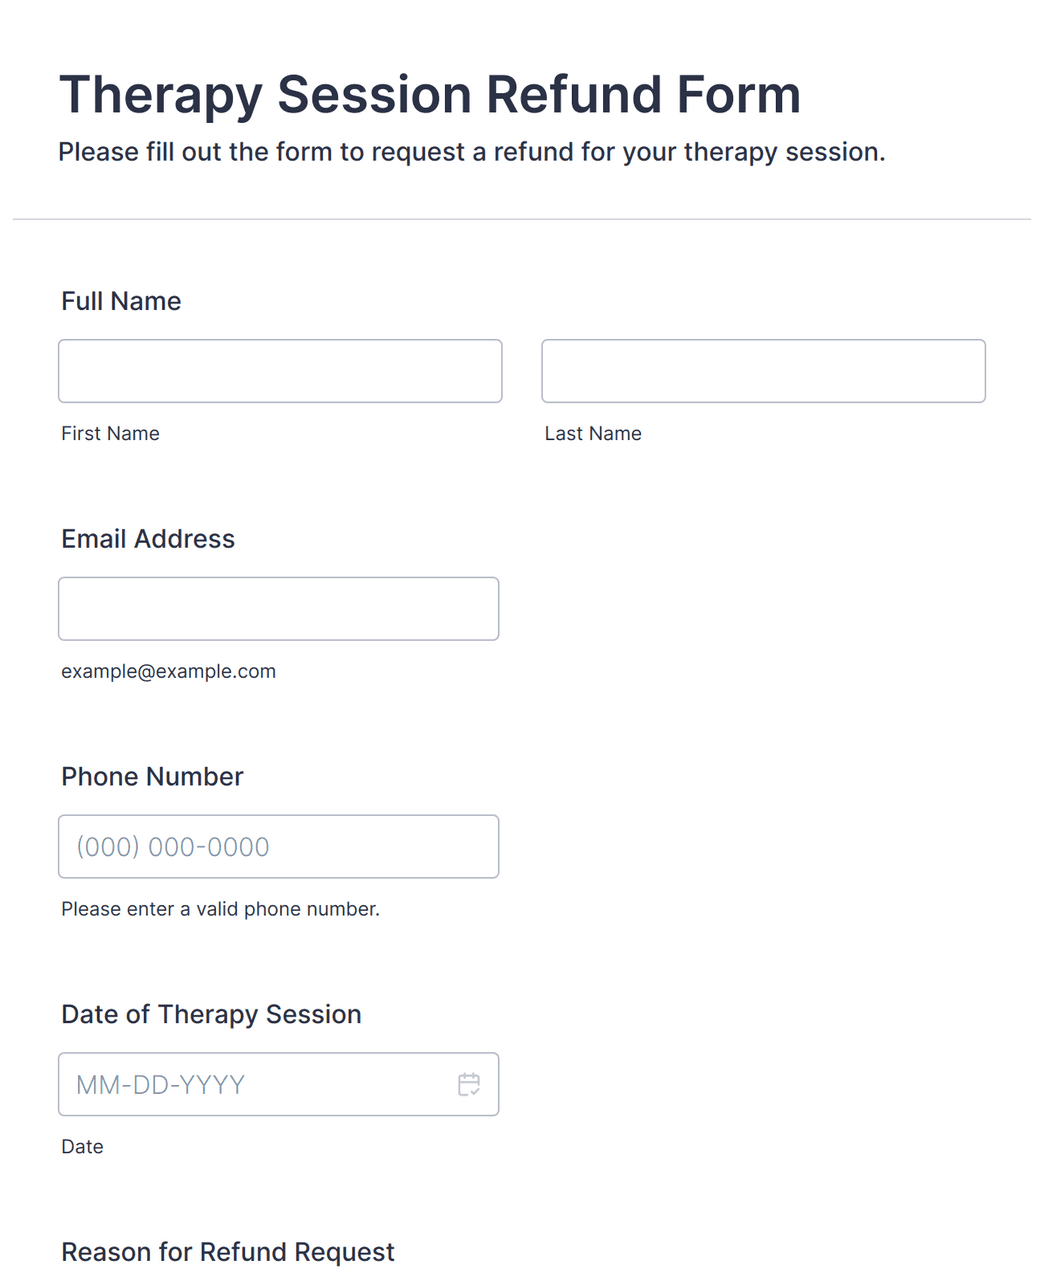Image resolution: width=1044 pixels, height=1285 pixels.
Task: Click the Email Address label
Action: tap(148, 539)
